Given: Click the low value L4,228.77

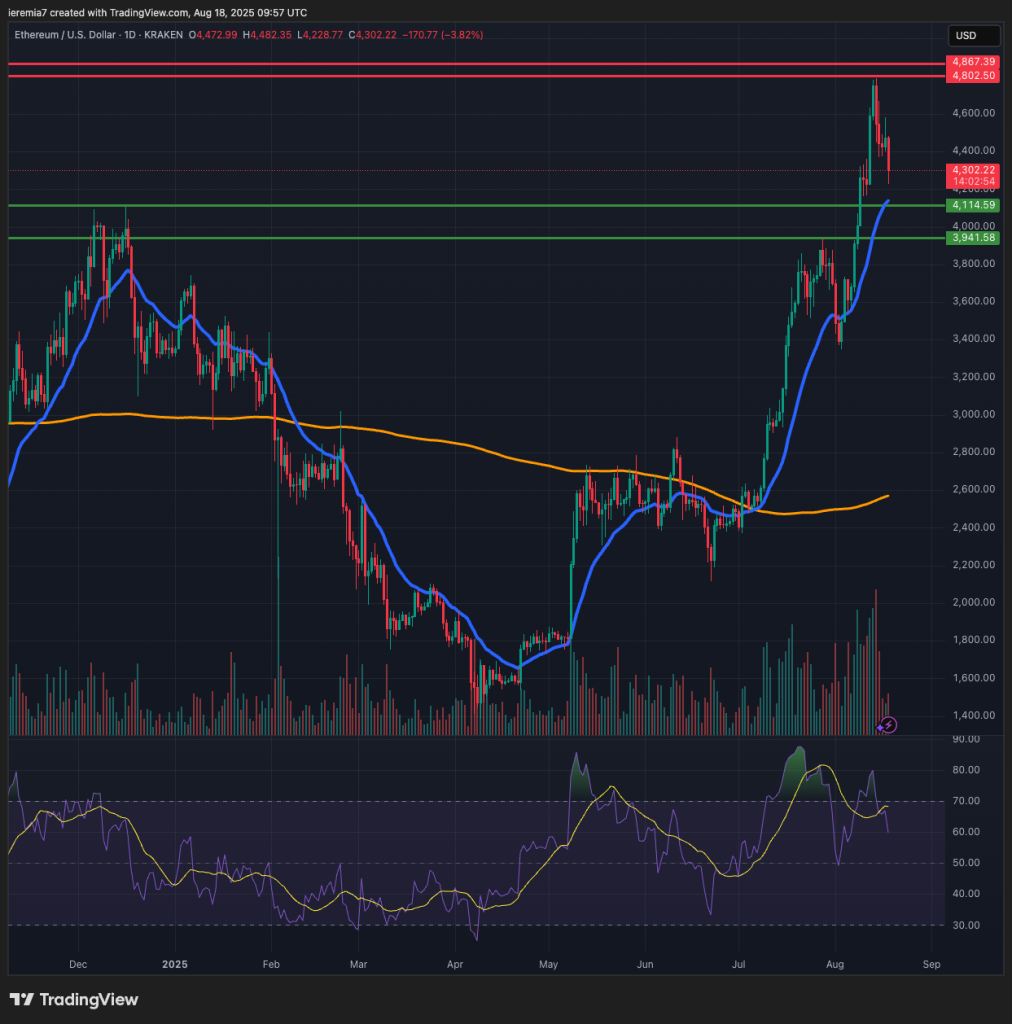Looking at the screenshot, I should pos(320,35).
